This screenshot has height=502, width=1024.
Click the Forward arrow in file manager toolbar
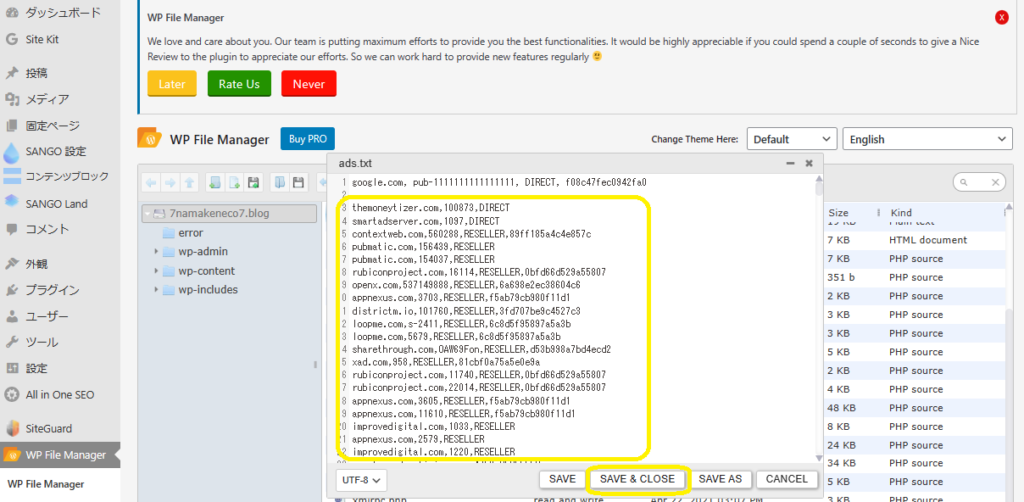click(170, 183)
